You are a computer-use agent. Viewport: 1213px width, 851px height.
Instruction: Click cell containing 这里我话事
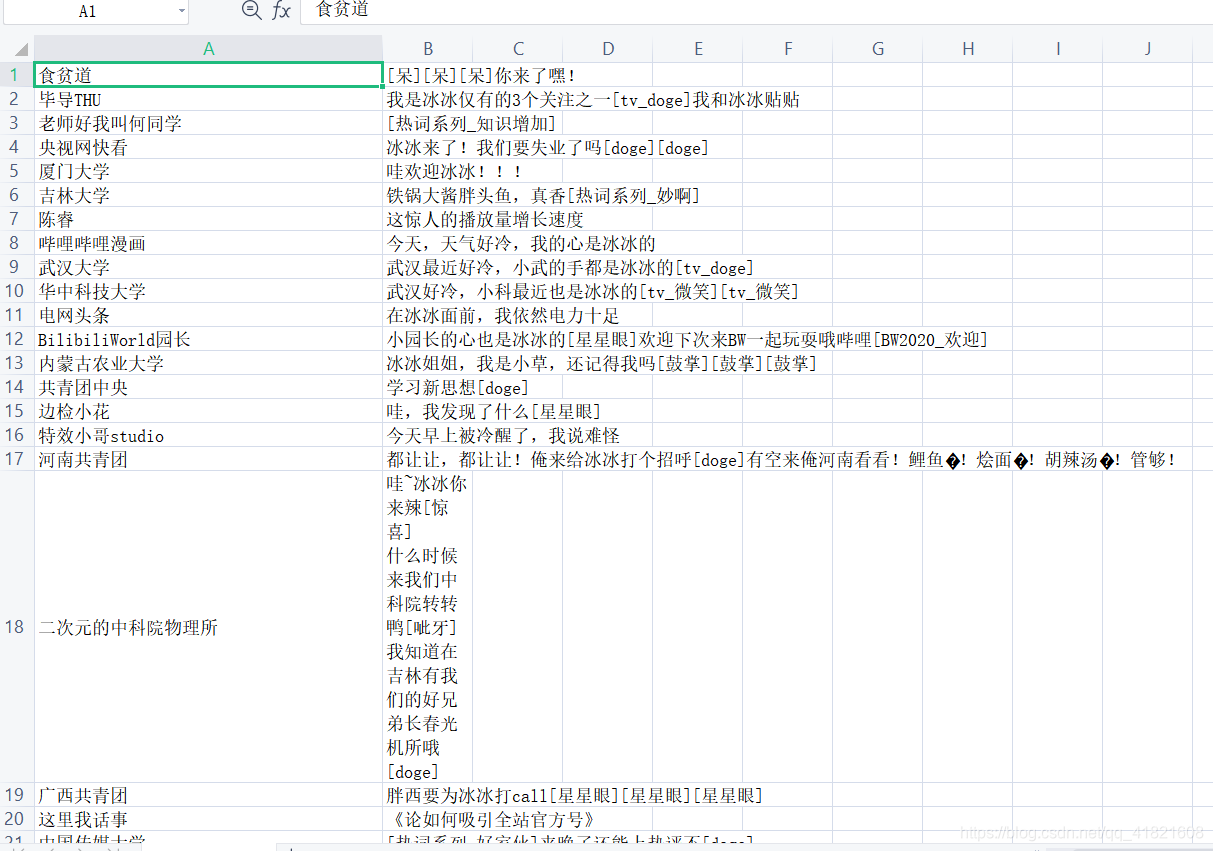point(209,819)
